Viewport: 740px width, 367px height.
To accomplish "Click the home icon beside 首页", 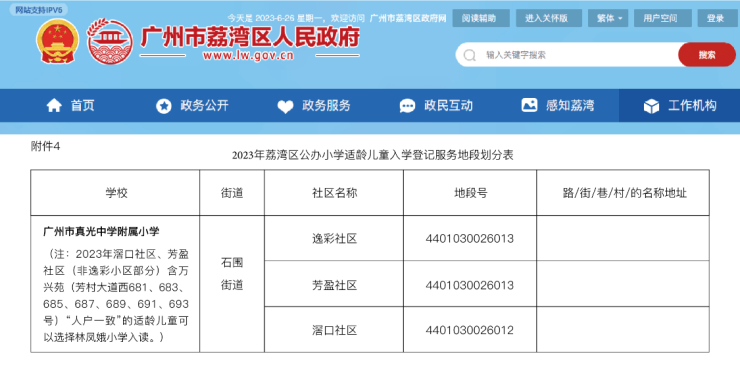I will (54, 105).
